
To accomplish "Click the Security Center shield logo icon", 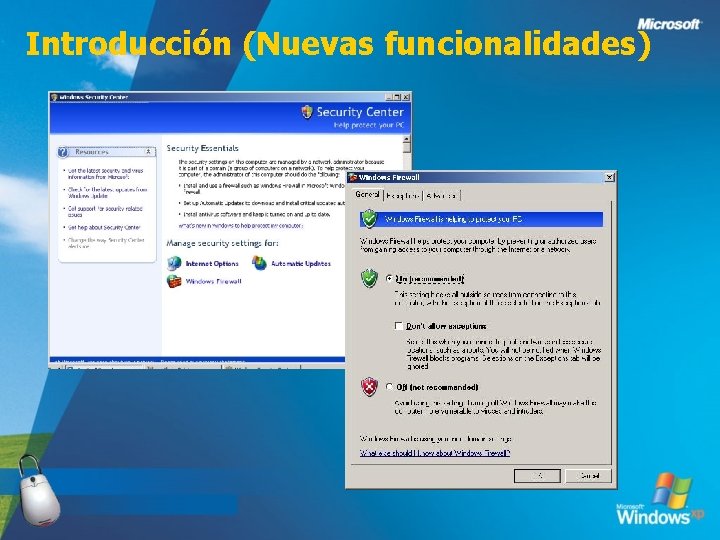I will (307, 112).
